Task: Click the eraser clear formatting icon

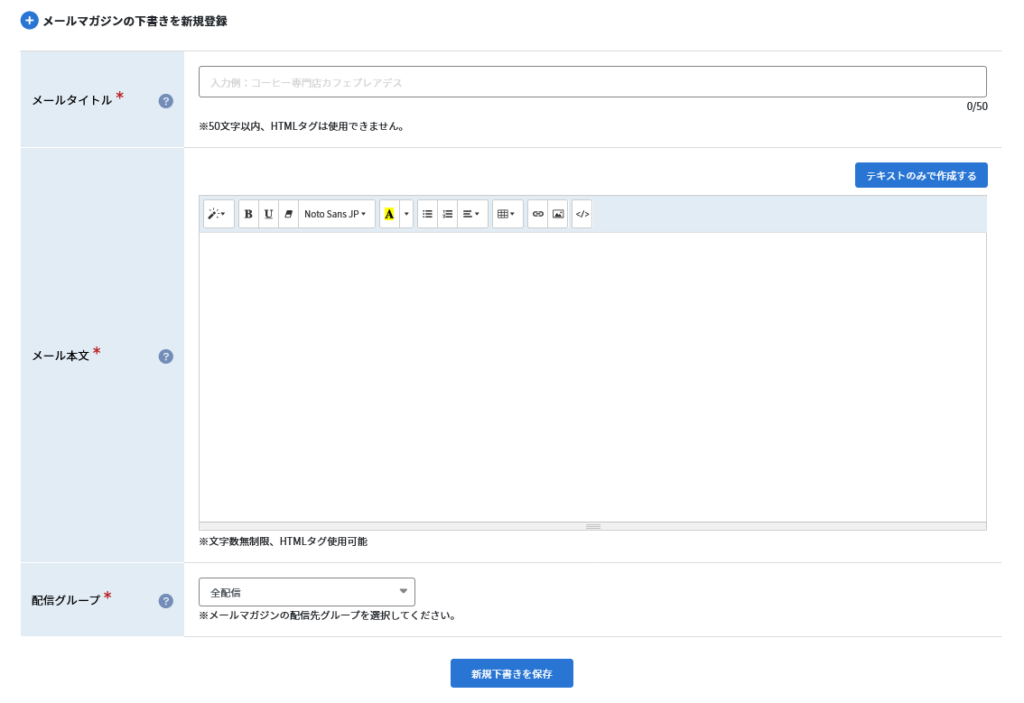Action: (x=288, y=214)
